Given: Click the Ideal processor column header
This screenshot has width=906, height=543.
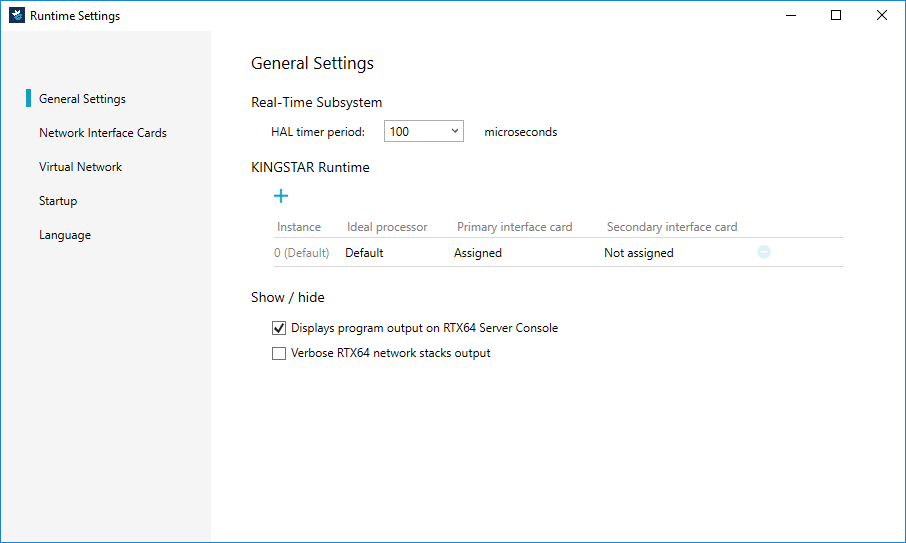Looking at the screenshot, I should tap(387, 227).
